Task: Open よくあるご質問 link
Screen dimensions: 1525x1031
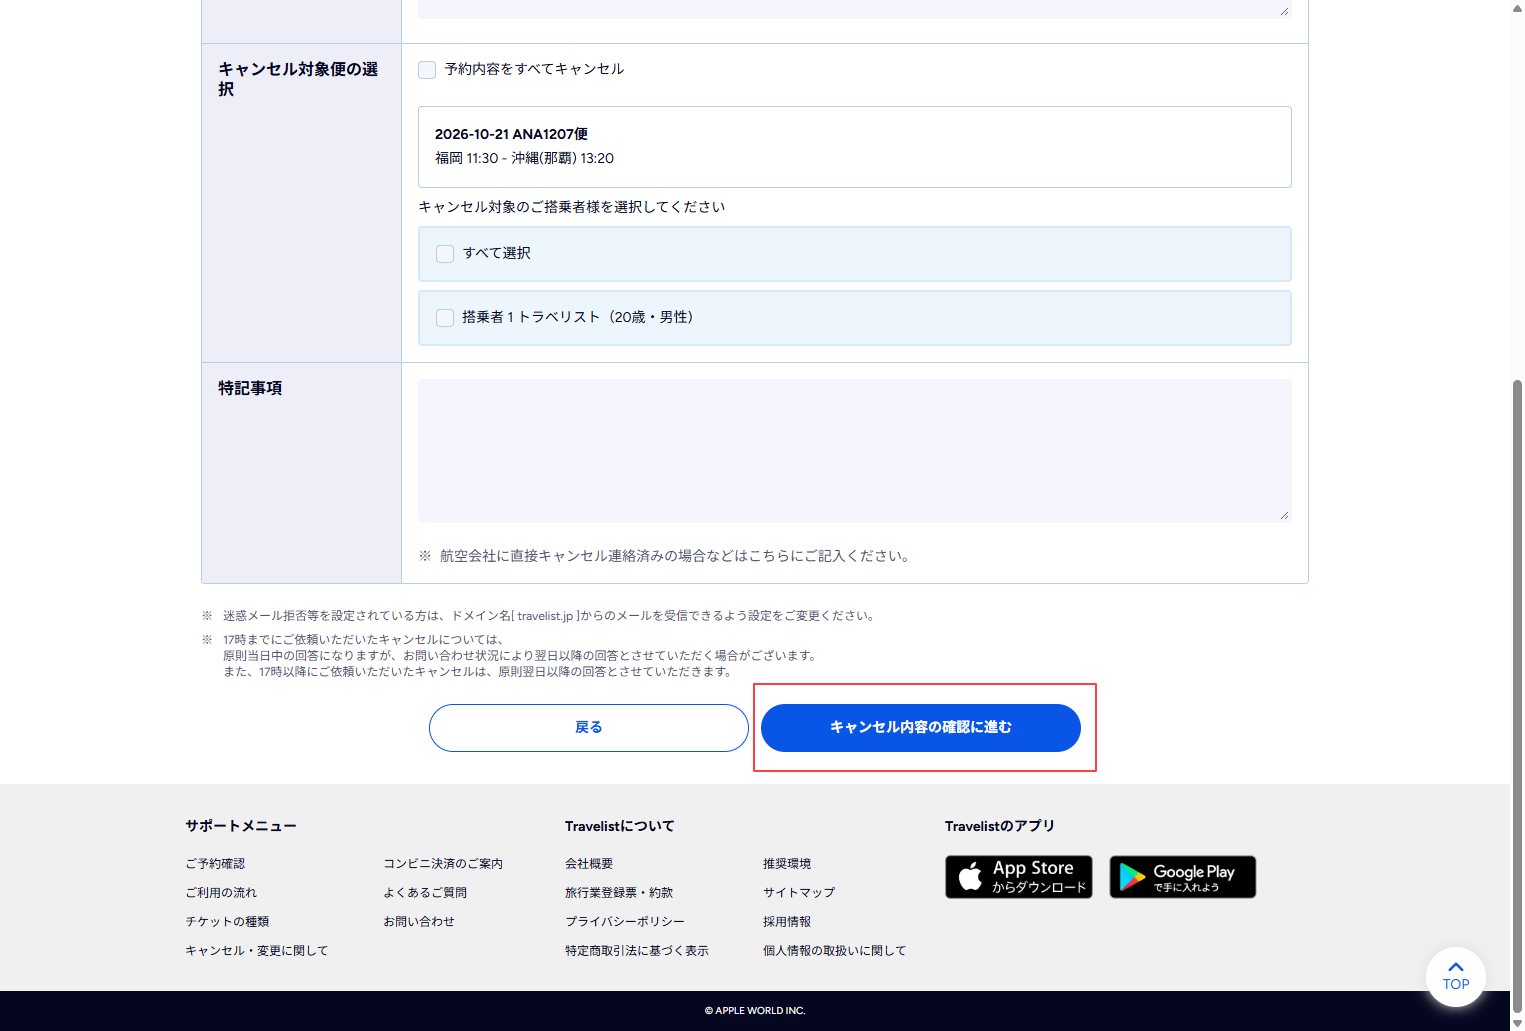Action: [x=425, y=893]
